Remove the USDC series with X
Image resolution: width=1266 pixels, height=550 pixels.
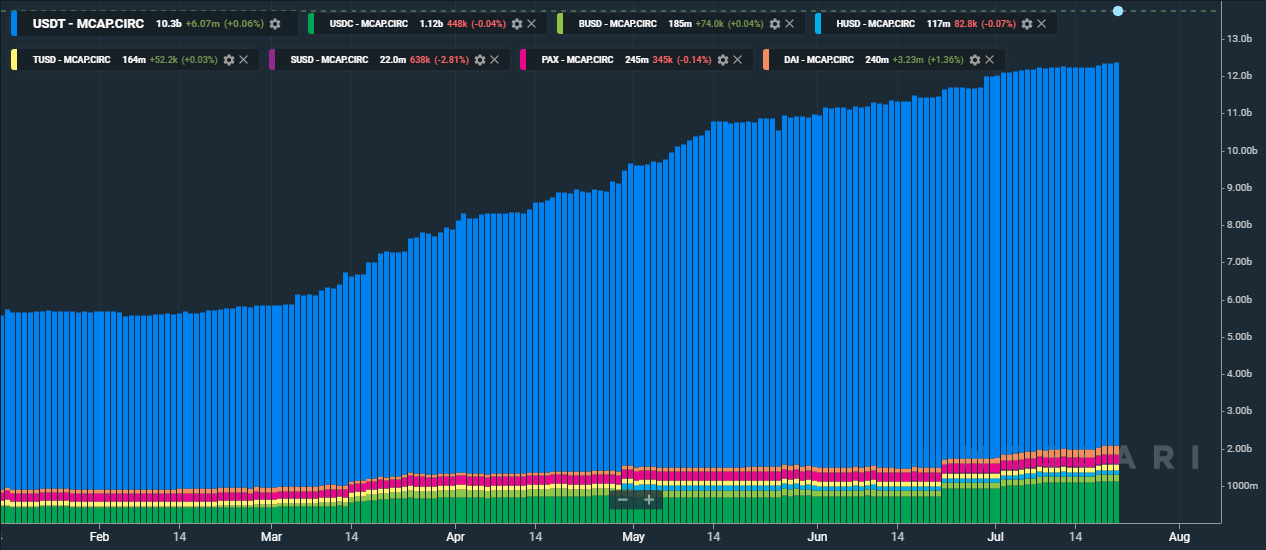pos(531,23)
